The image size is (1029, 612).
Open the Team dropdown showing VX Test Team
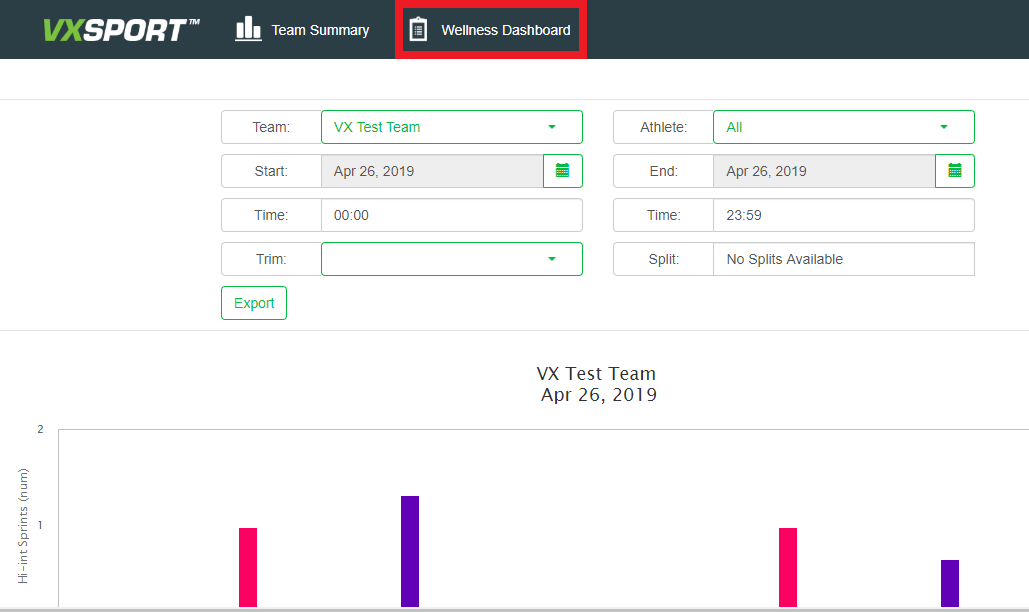(452, 127)
